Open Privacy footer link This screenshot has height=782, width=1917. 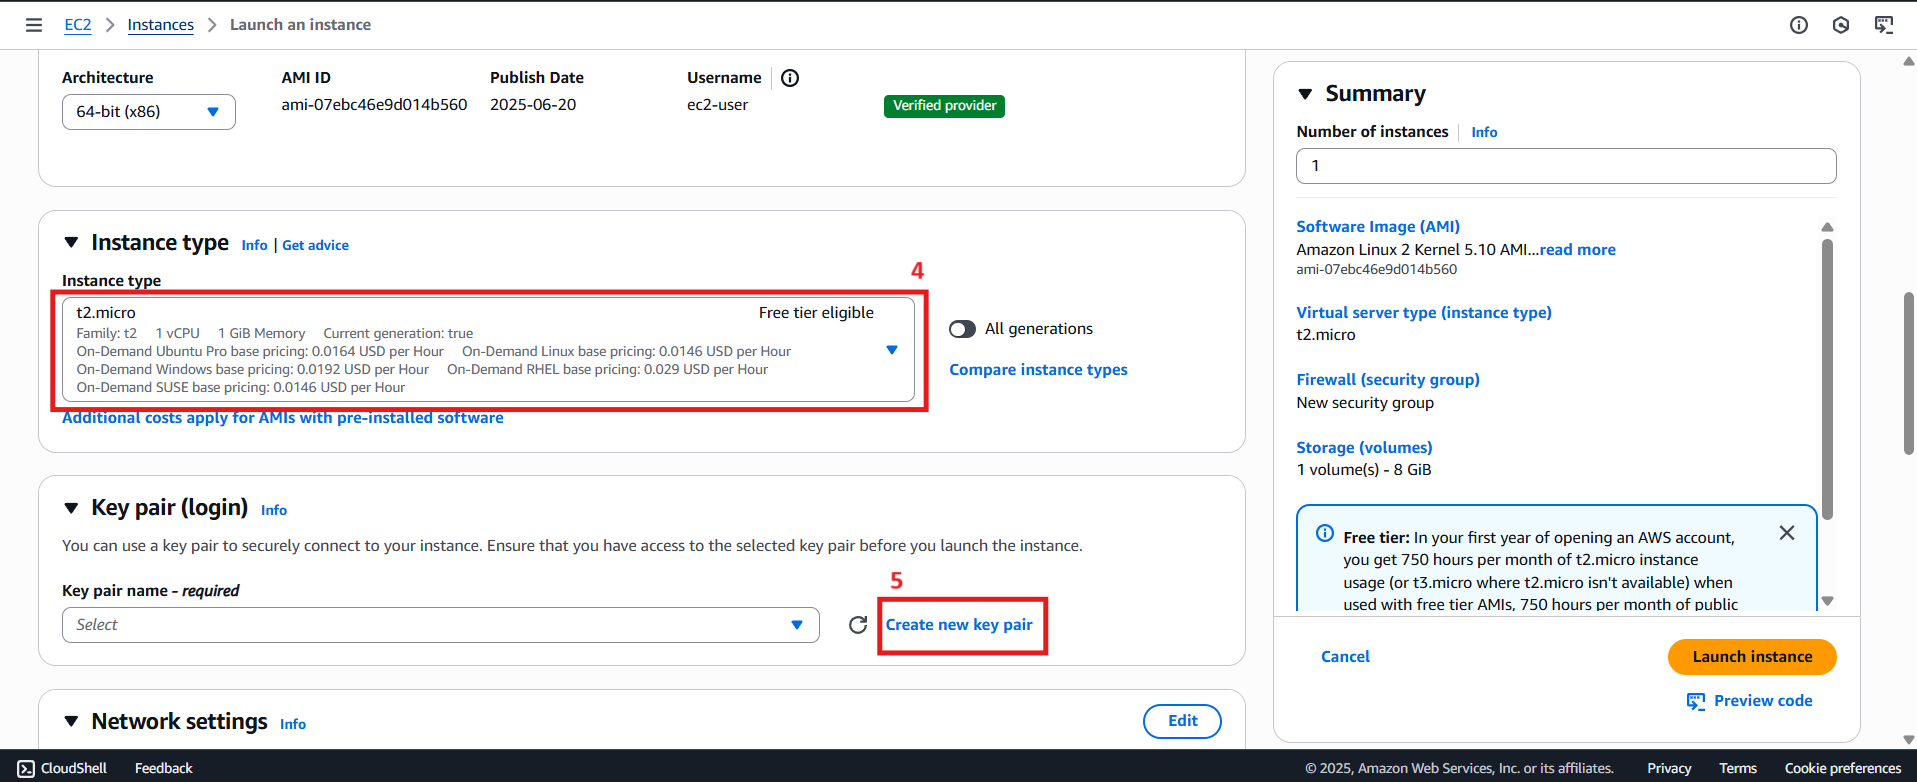tap(1669, 768)
